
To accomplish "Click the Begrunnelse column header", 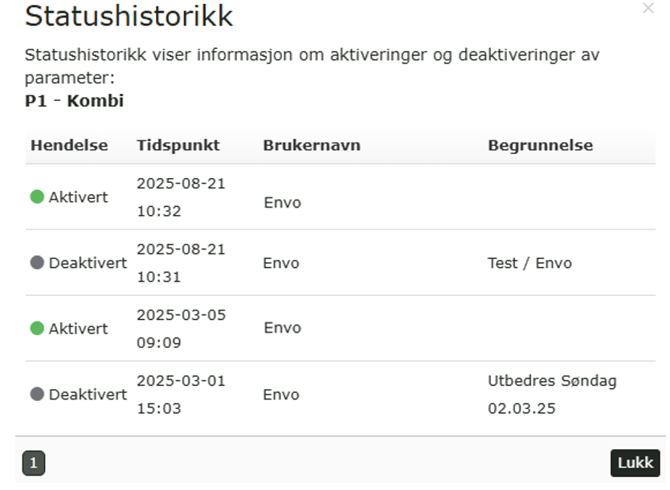I will [540, 146].
